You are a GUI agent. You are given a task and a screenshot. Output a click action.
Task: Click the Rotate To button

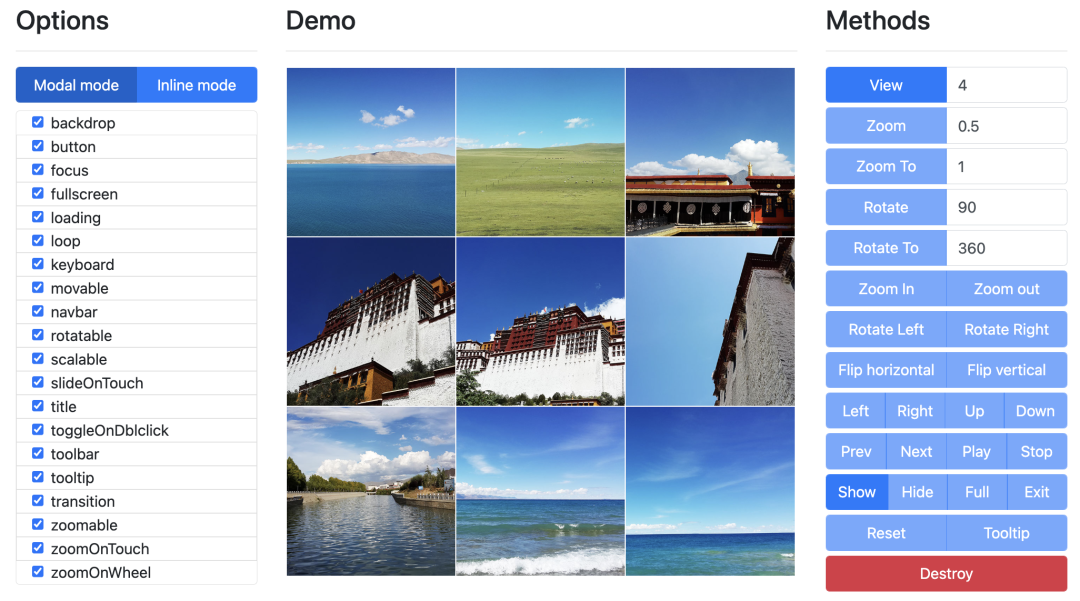click(886, 248)
